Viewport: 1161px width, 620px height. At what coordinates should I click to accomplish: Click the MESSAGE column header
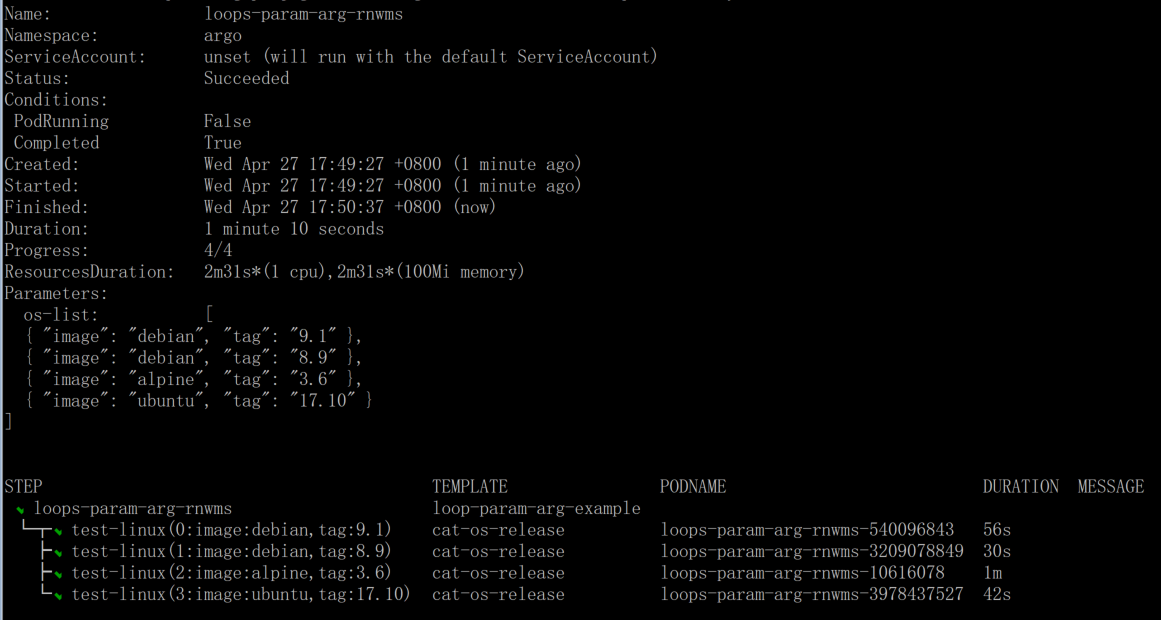click(1111, 487)
